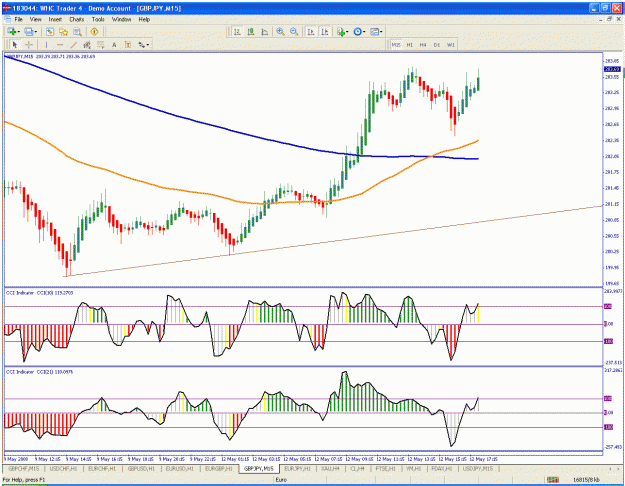Open the Strategy Tester magnifier icon
The width and height of the screenshot is (625, 486).
click(x=77, y=31)
